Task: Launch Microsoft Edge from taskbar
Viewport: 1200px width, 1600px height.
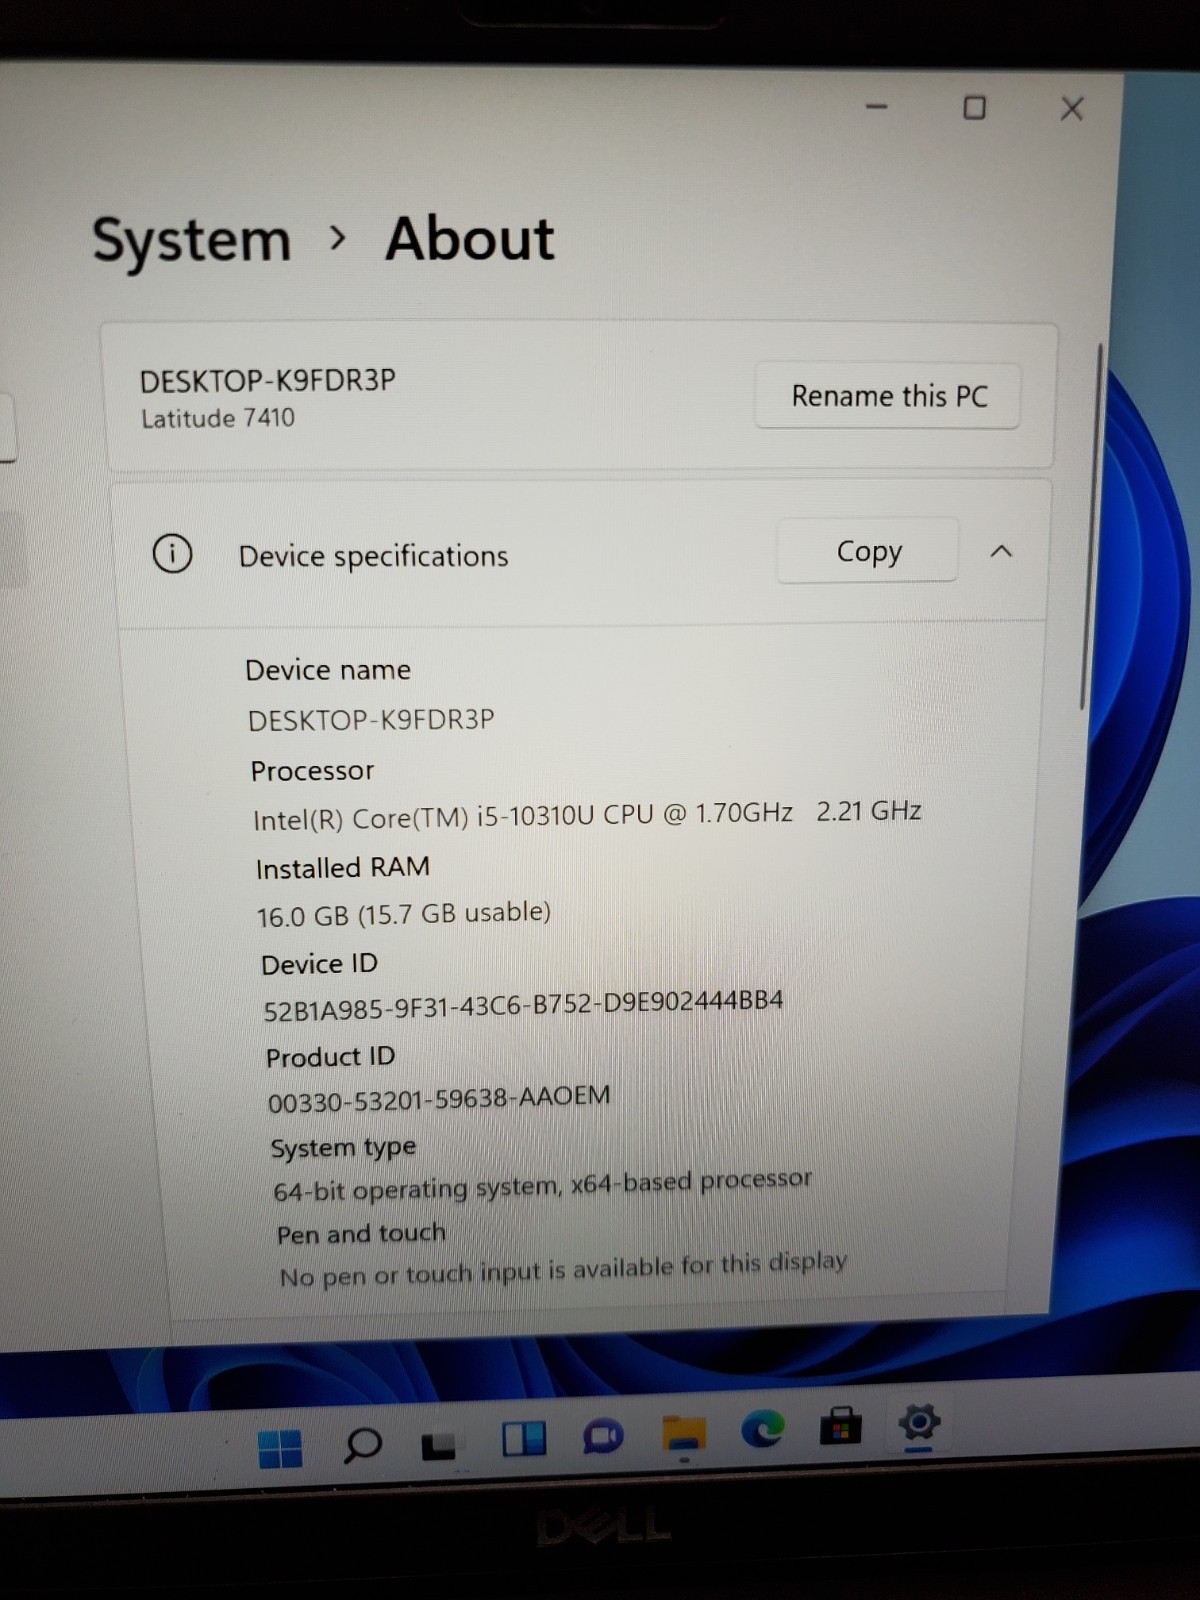Action: tap(762, 1430)
